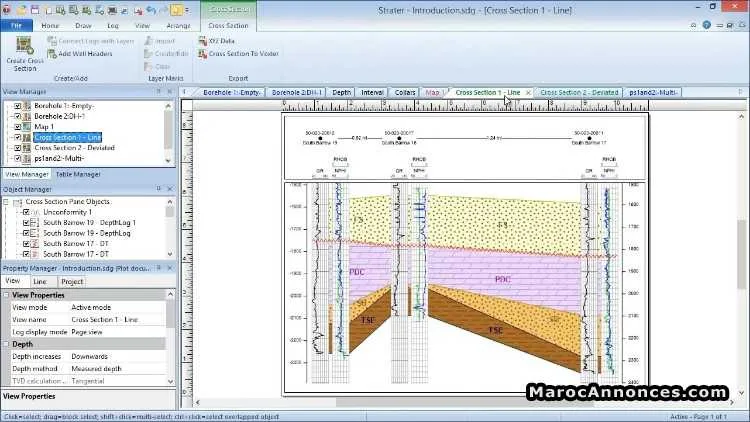Viewport: 750px width, 422px height.
Task: Open the Map 1 document tab
Action: click(434, 92)
